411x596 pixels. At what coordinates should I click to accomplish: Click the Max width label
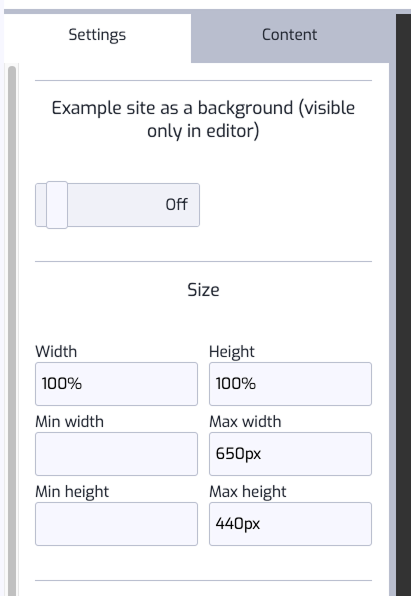click(x=245, y=422)
